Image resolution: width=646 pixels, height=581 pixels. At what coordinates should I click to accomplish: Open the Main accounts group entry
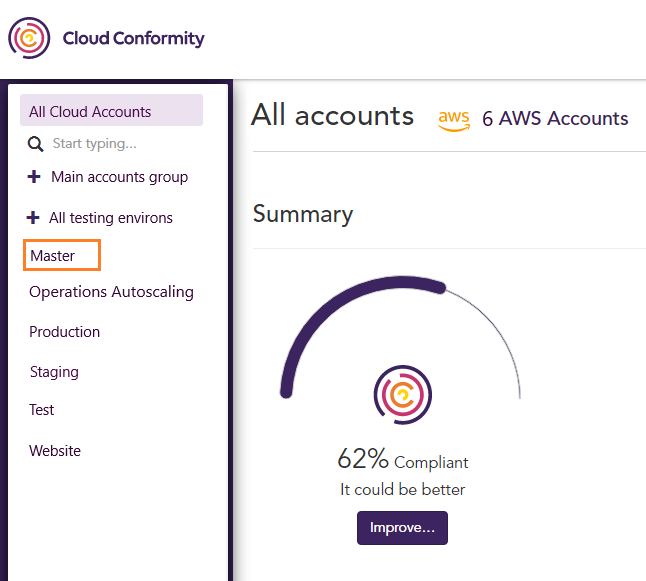coord(119,177)
